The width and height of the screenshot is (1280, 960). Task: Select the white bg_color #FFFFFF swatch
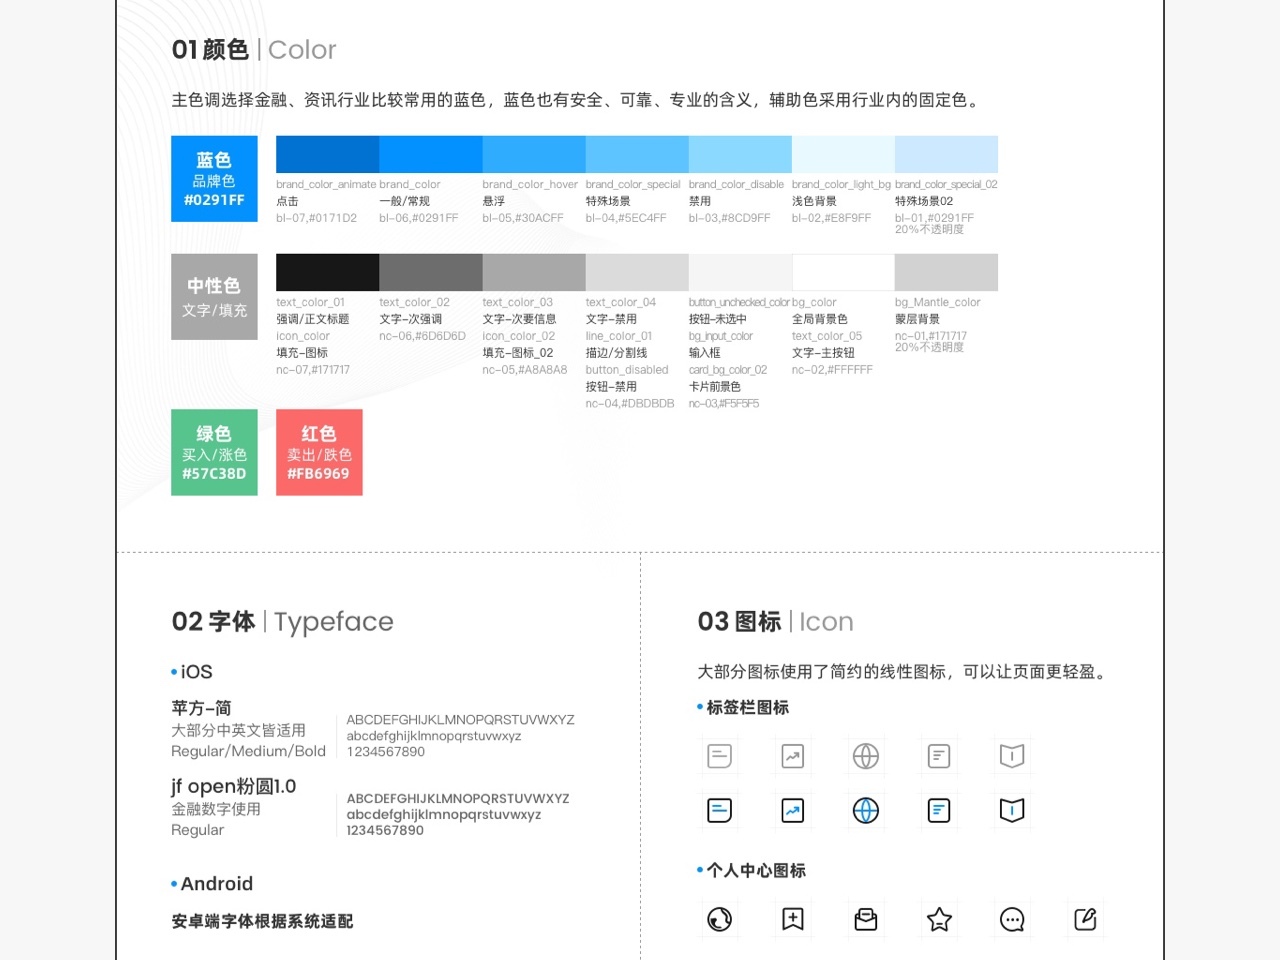pyautogui.click(x=843, y=272)
